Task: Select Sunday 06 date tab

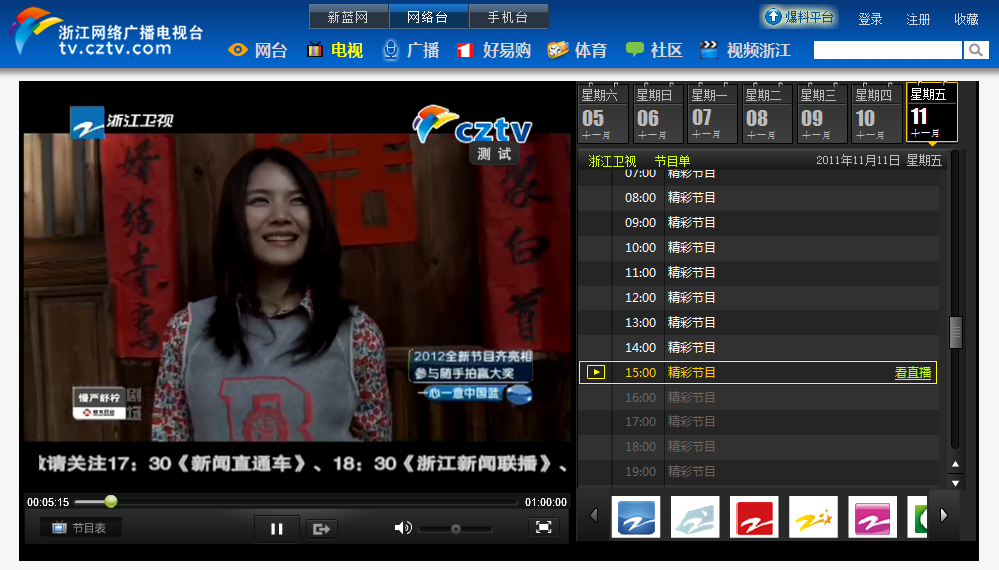Action: pos(657,113)
